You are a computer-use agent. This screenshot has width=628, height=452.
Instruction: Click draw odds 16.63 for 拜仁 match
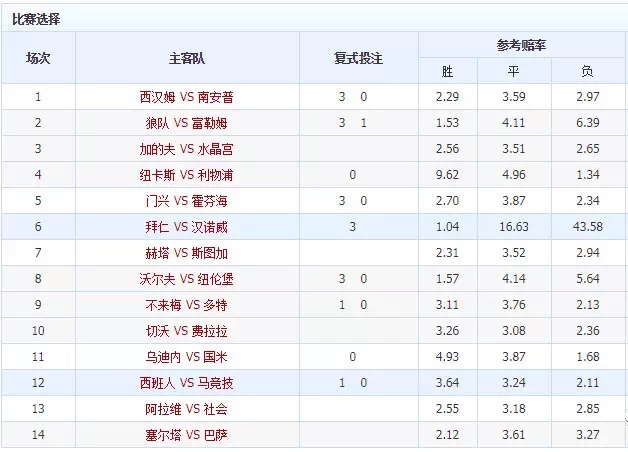tap(513, 227)
